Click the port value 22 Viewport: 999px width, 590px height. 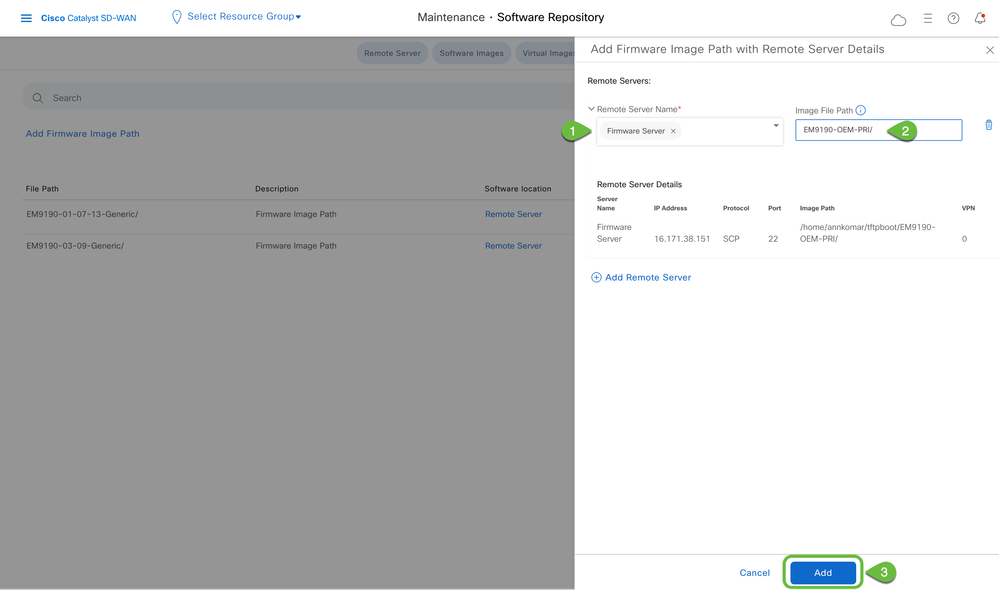click(x=773, y=239)
